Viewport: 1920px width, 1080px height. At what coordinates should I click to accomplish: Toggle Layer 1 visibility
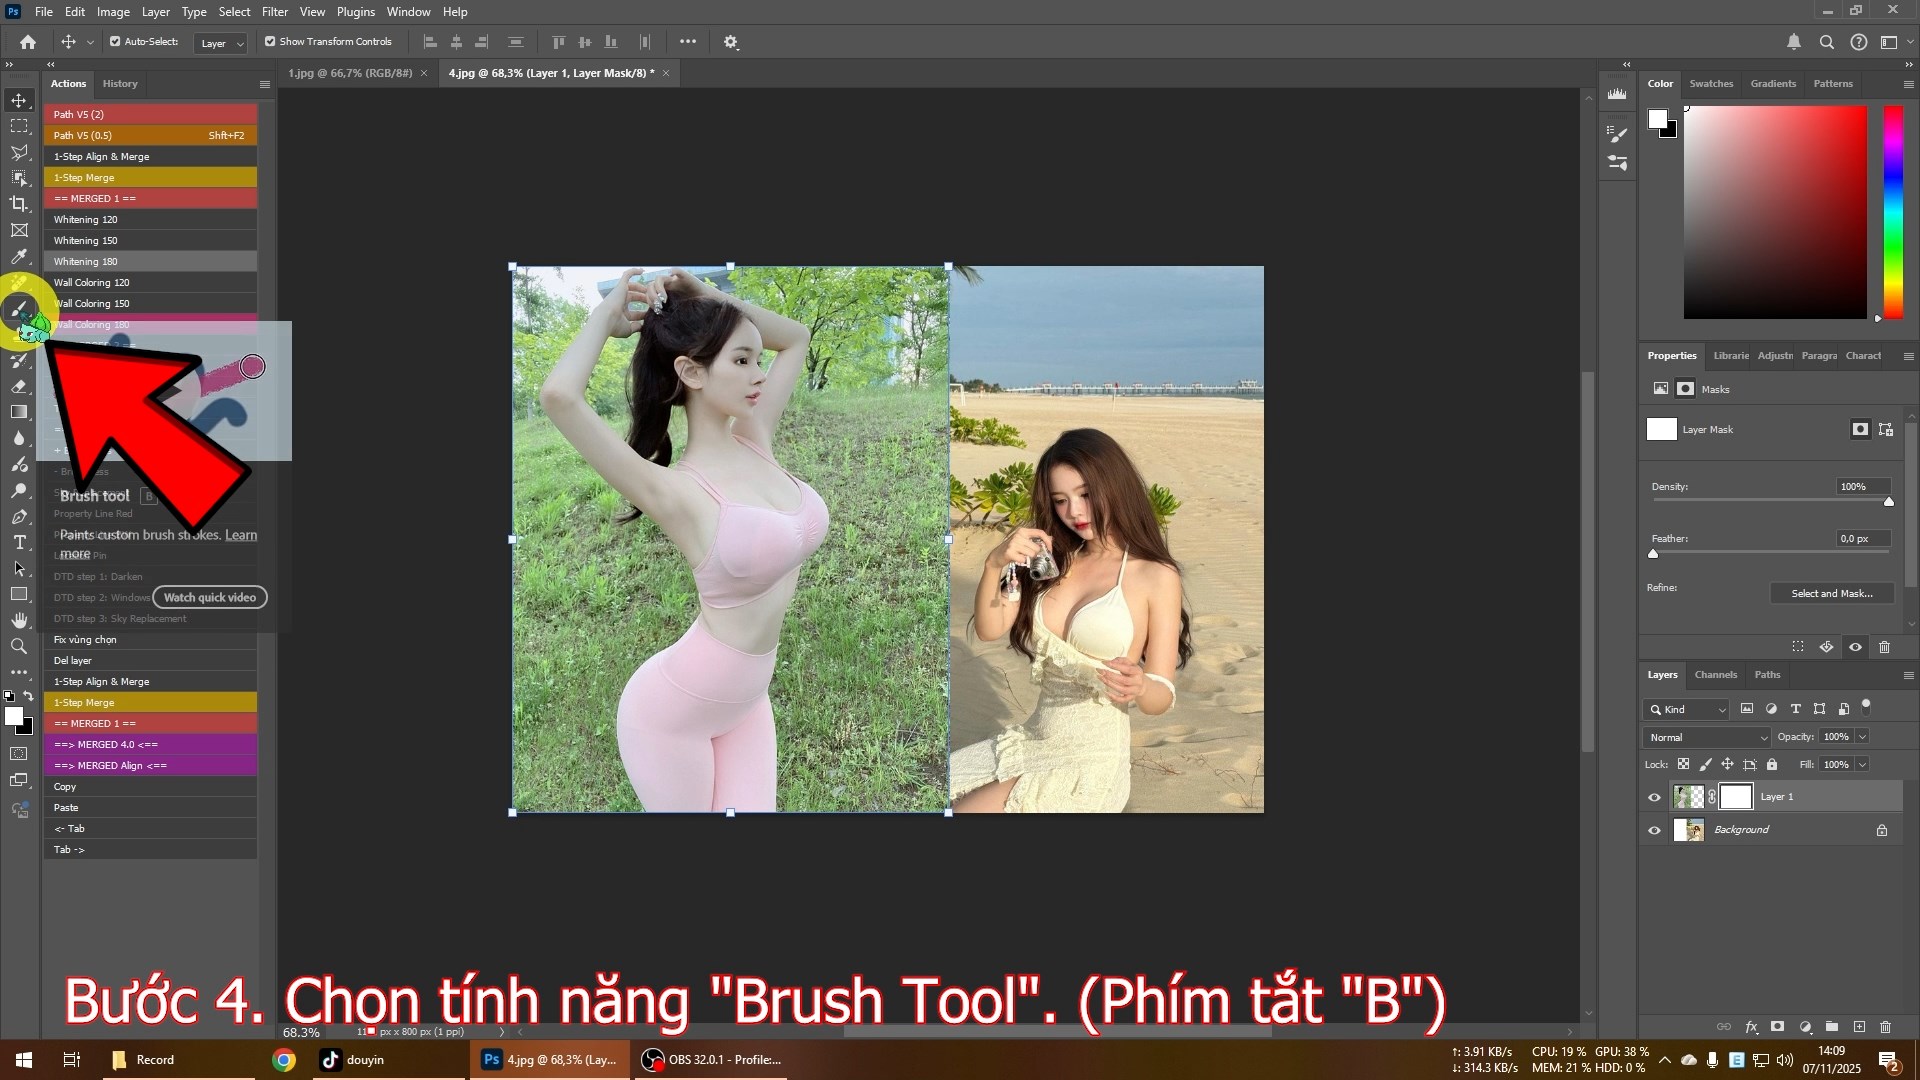(x=1655, y=797)
